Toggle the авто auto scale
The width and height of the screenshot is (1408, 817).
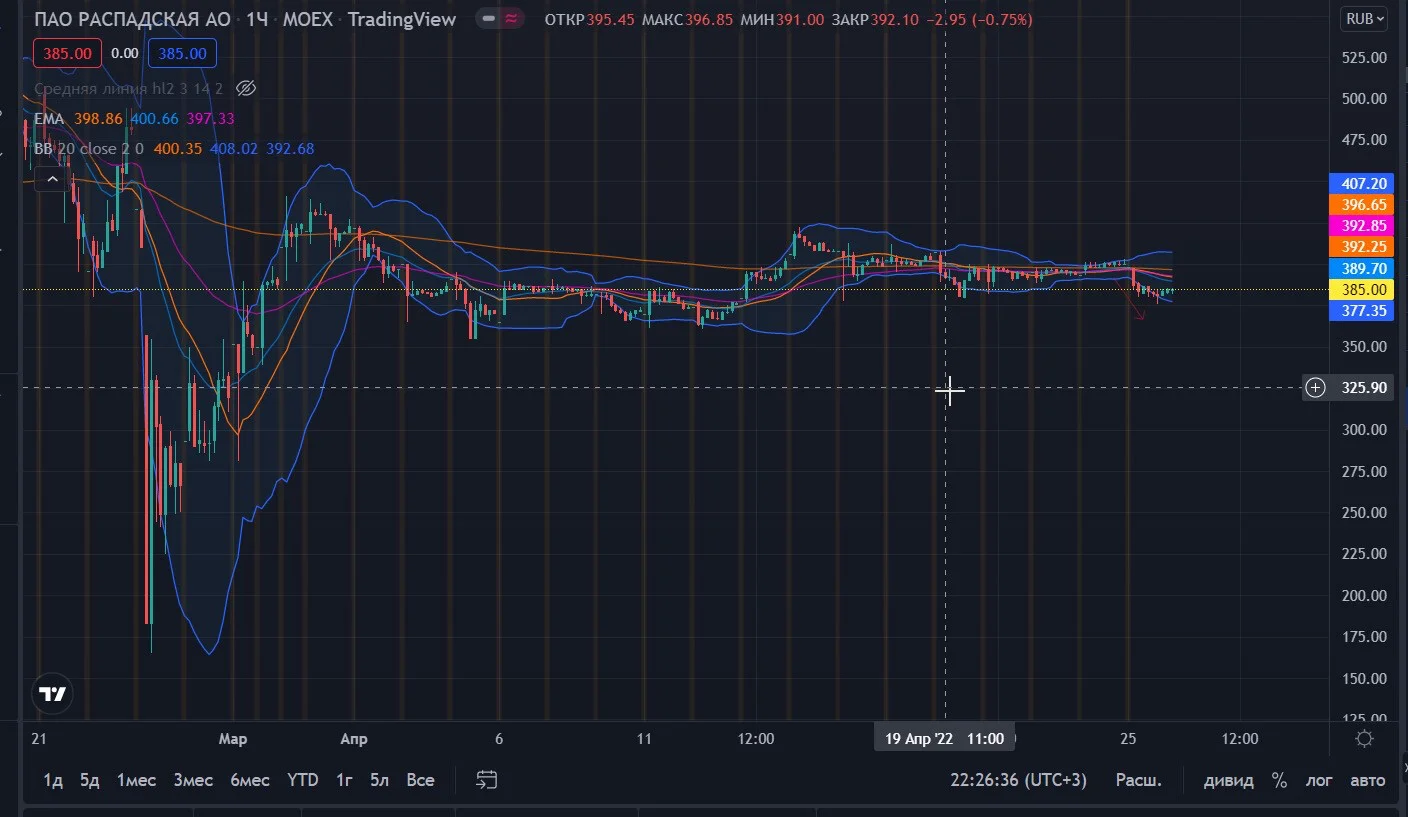(x=1367, y=780)
